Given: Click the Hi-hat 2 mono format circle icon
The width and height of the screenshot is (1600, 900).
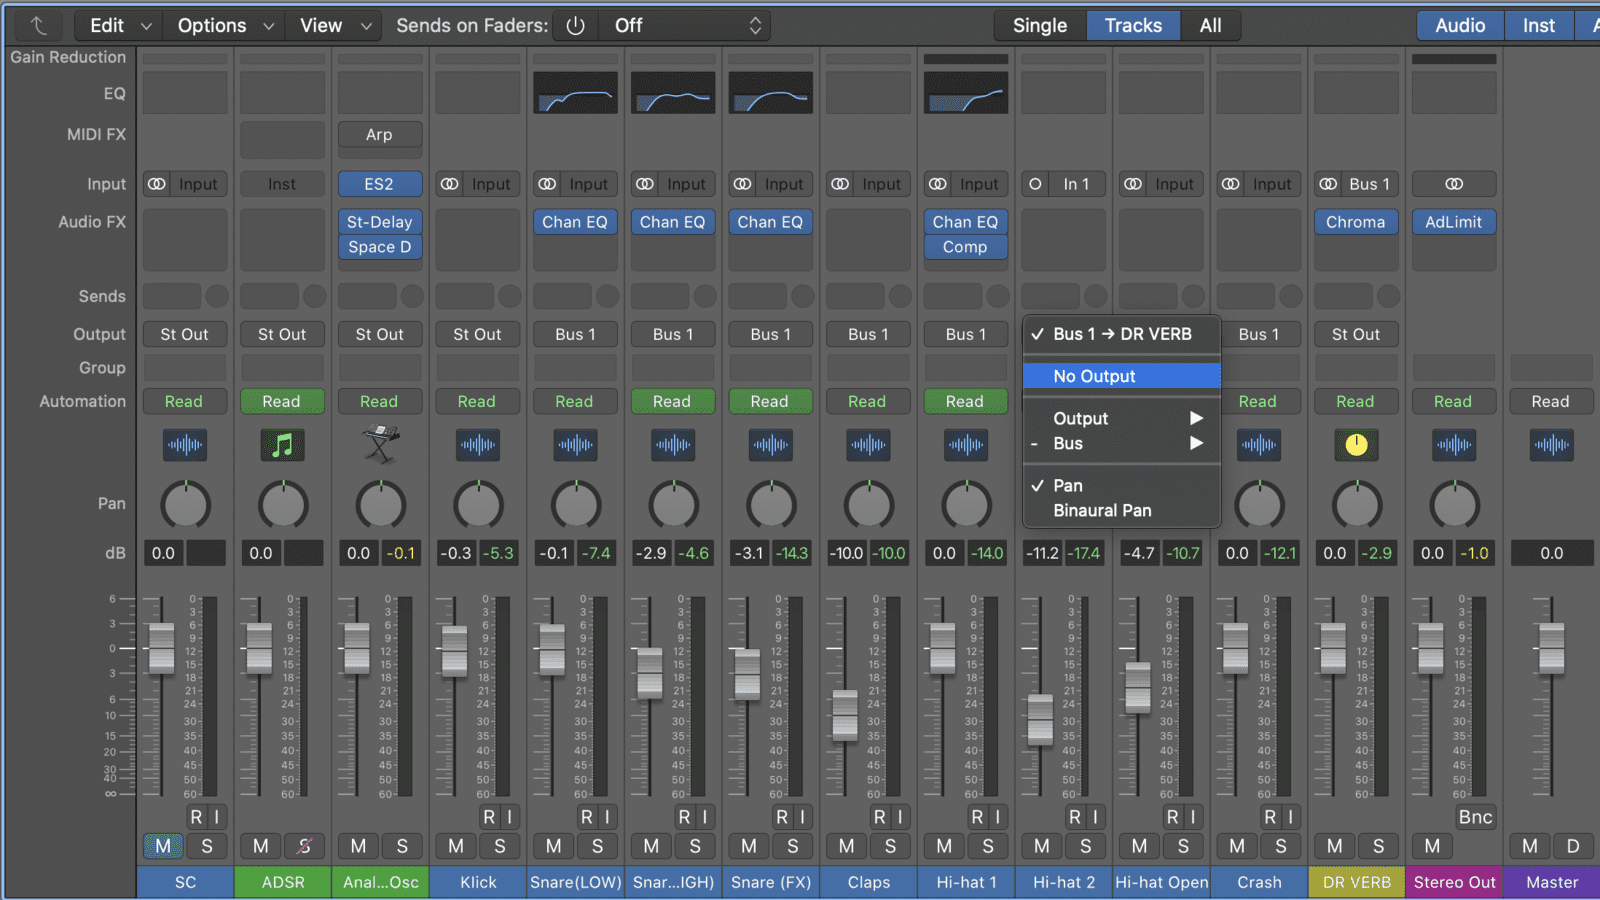Looking at the screenshot, I should pos(1035,184).
